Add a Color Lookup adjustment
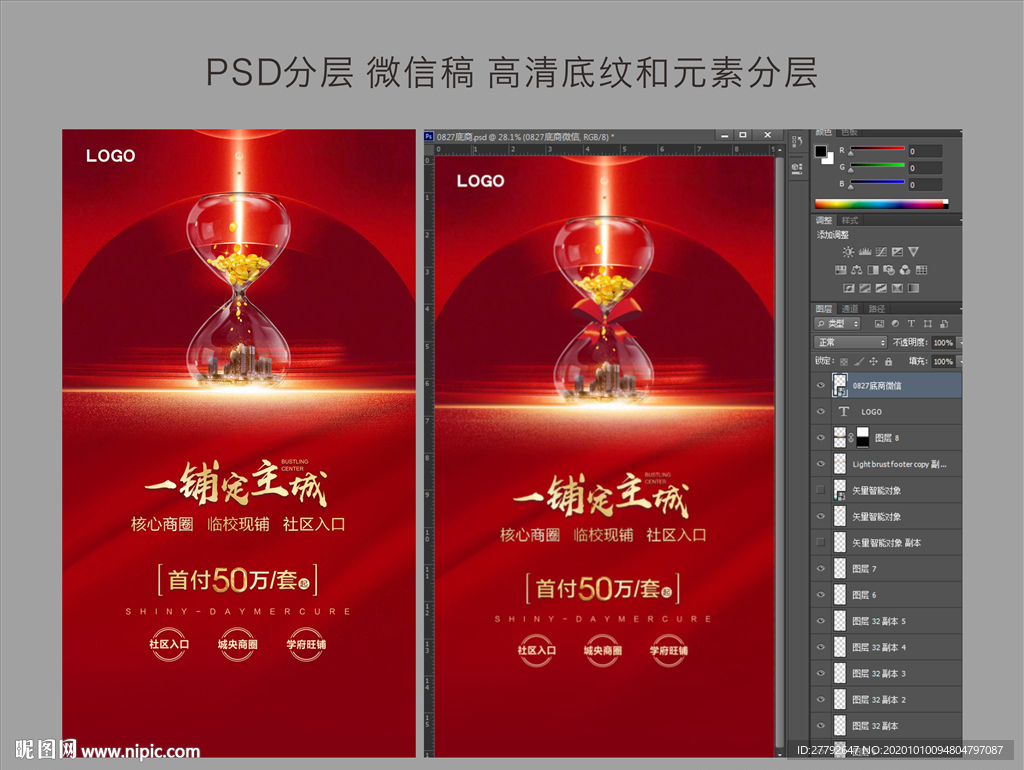The height and width of the screenshot is (770, 1024). 921,270
